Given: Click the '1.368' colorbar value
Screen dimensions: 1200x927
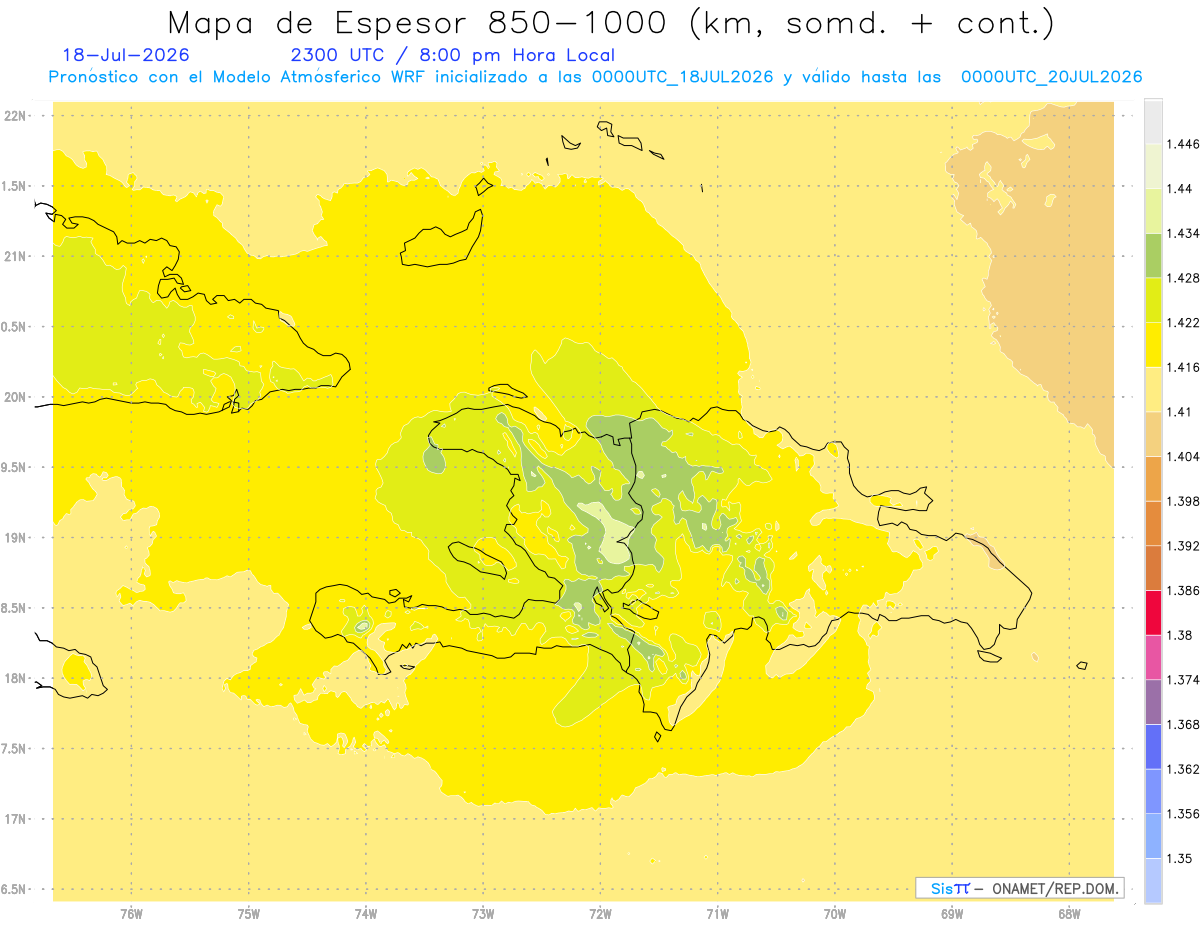Looking at the screenshot, I should click(1183, 724).
